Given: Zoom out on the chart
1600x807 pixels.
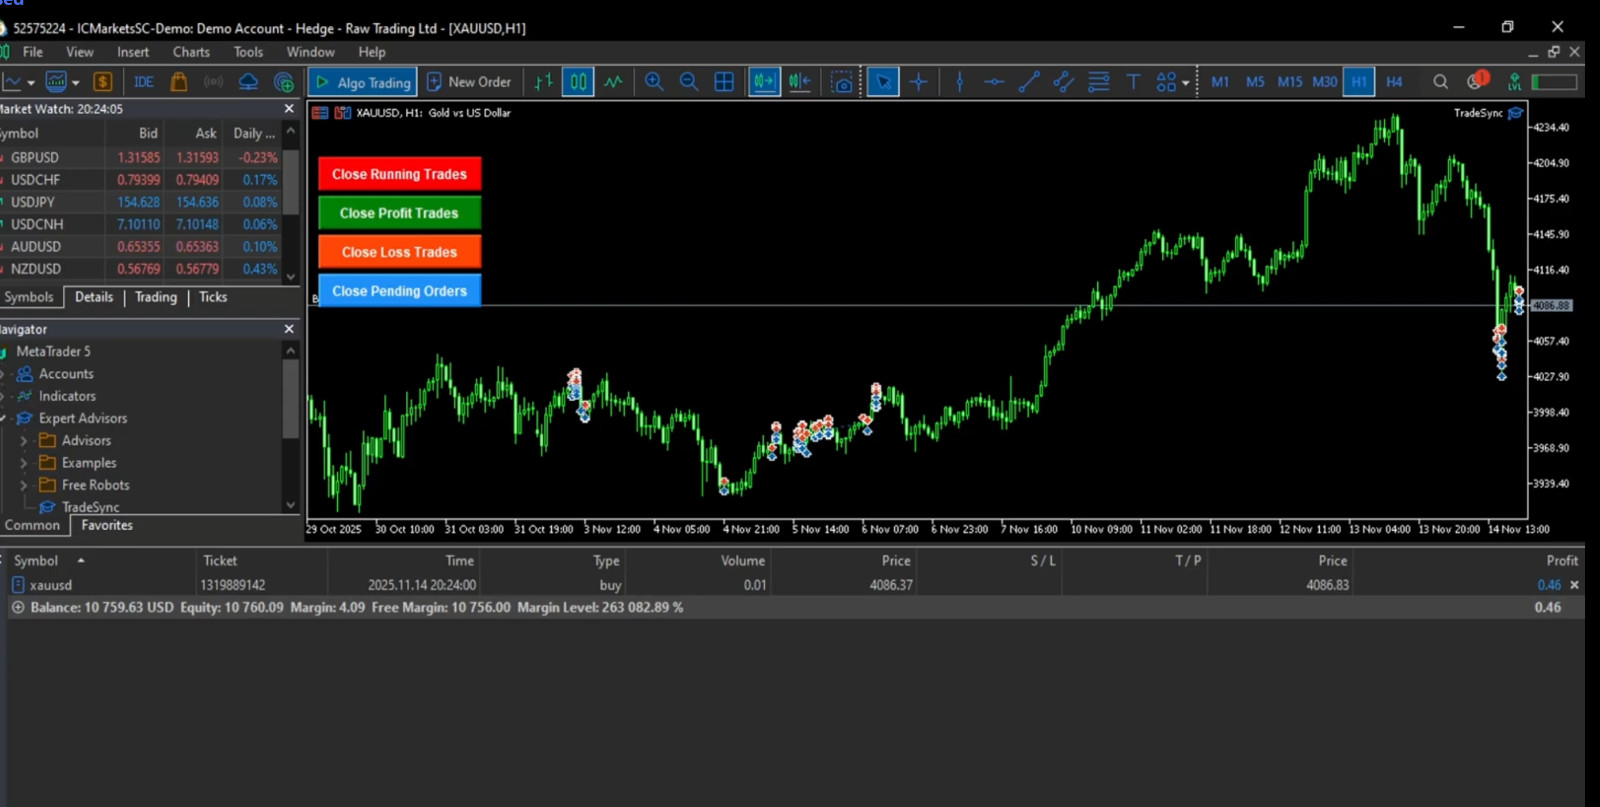Looking at the screenshot, I should 689,82.
